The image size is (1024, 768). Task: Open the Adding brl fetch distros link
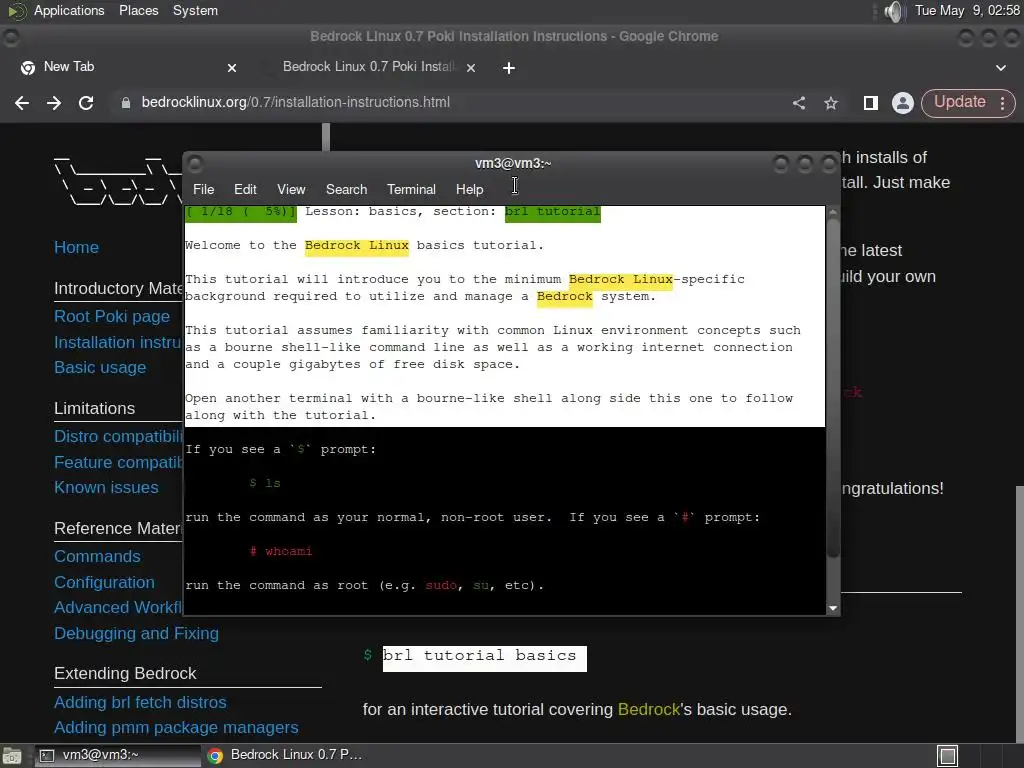[x=140, y=702]
